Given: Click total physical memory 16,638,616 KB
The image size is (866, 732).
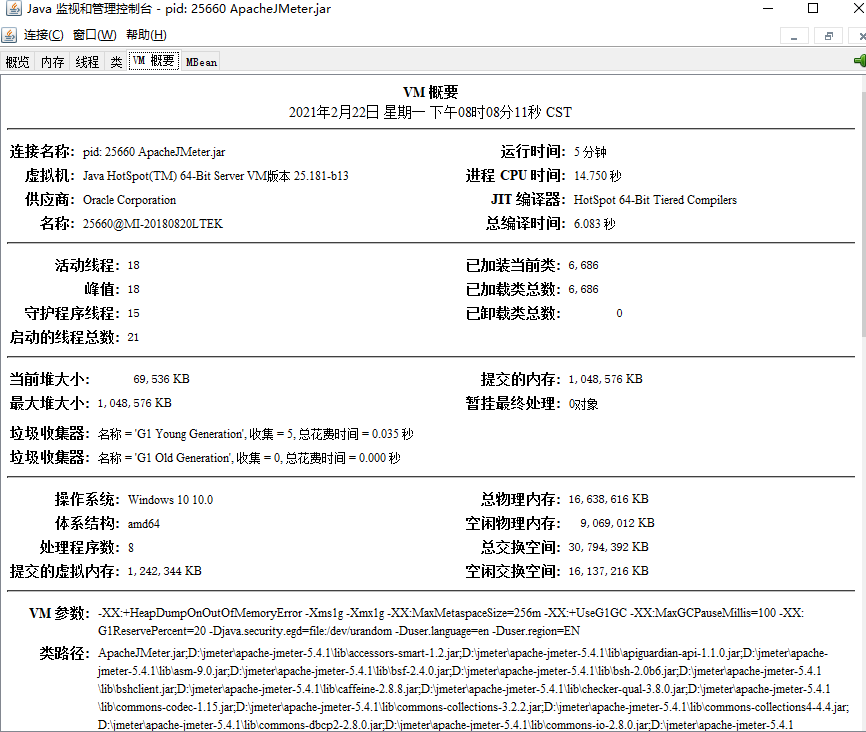Looking at the screenshot, I should click(609, 499).
